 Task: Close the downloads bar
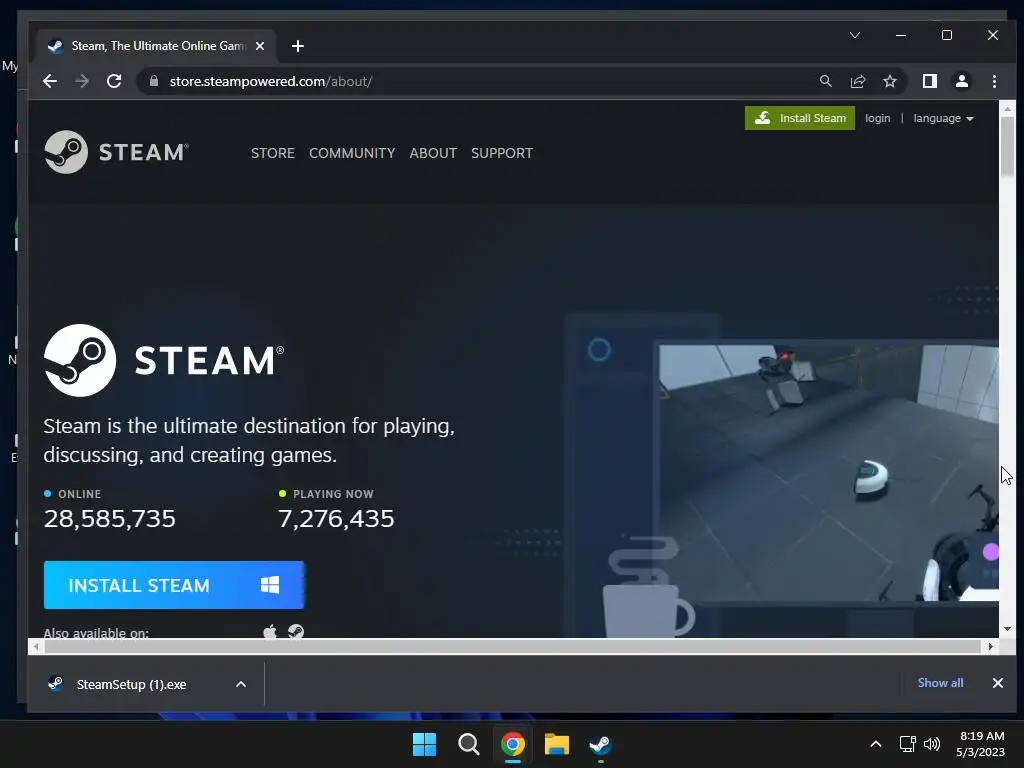pyautogui.click(x=997, y=682)
